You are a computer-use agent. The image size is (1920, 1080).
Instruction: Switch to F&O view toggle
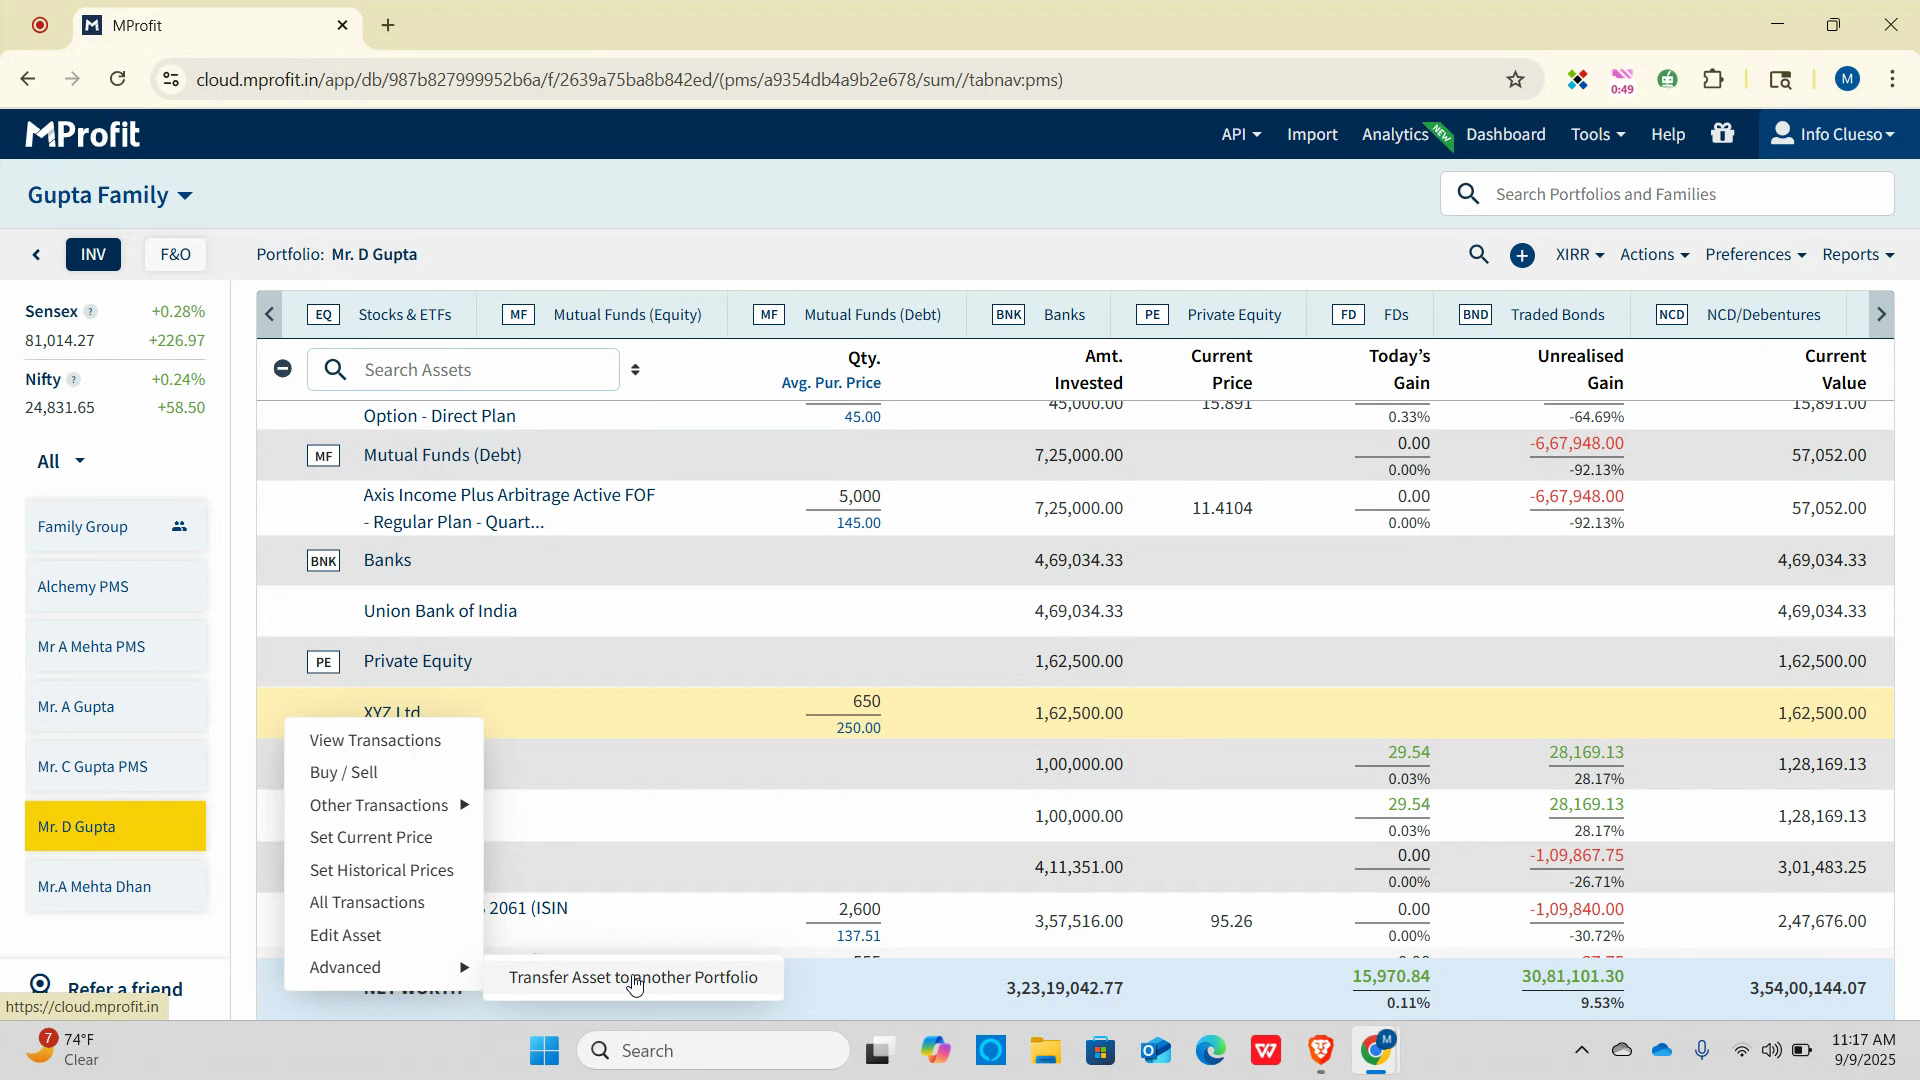click(x=175, y=255)
